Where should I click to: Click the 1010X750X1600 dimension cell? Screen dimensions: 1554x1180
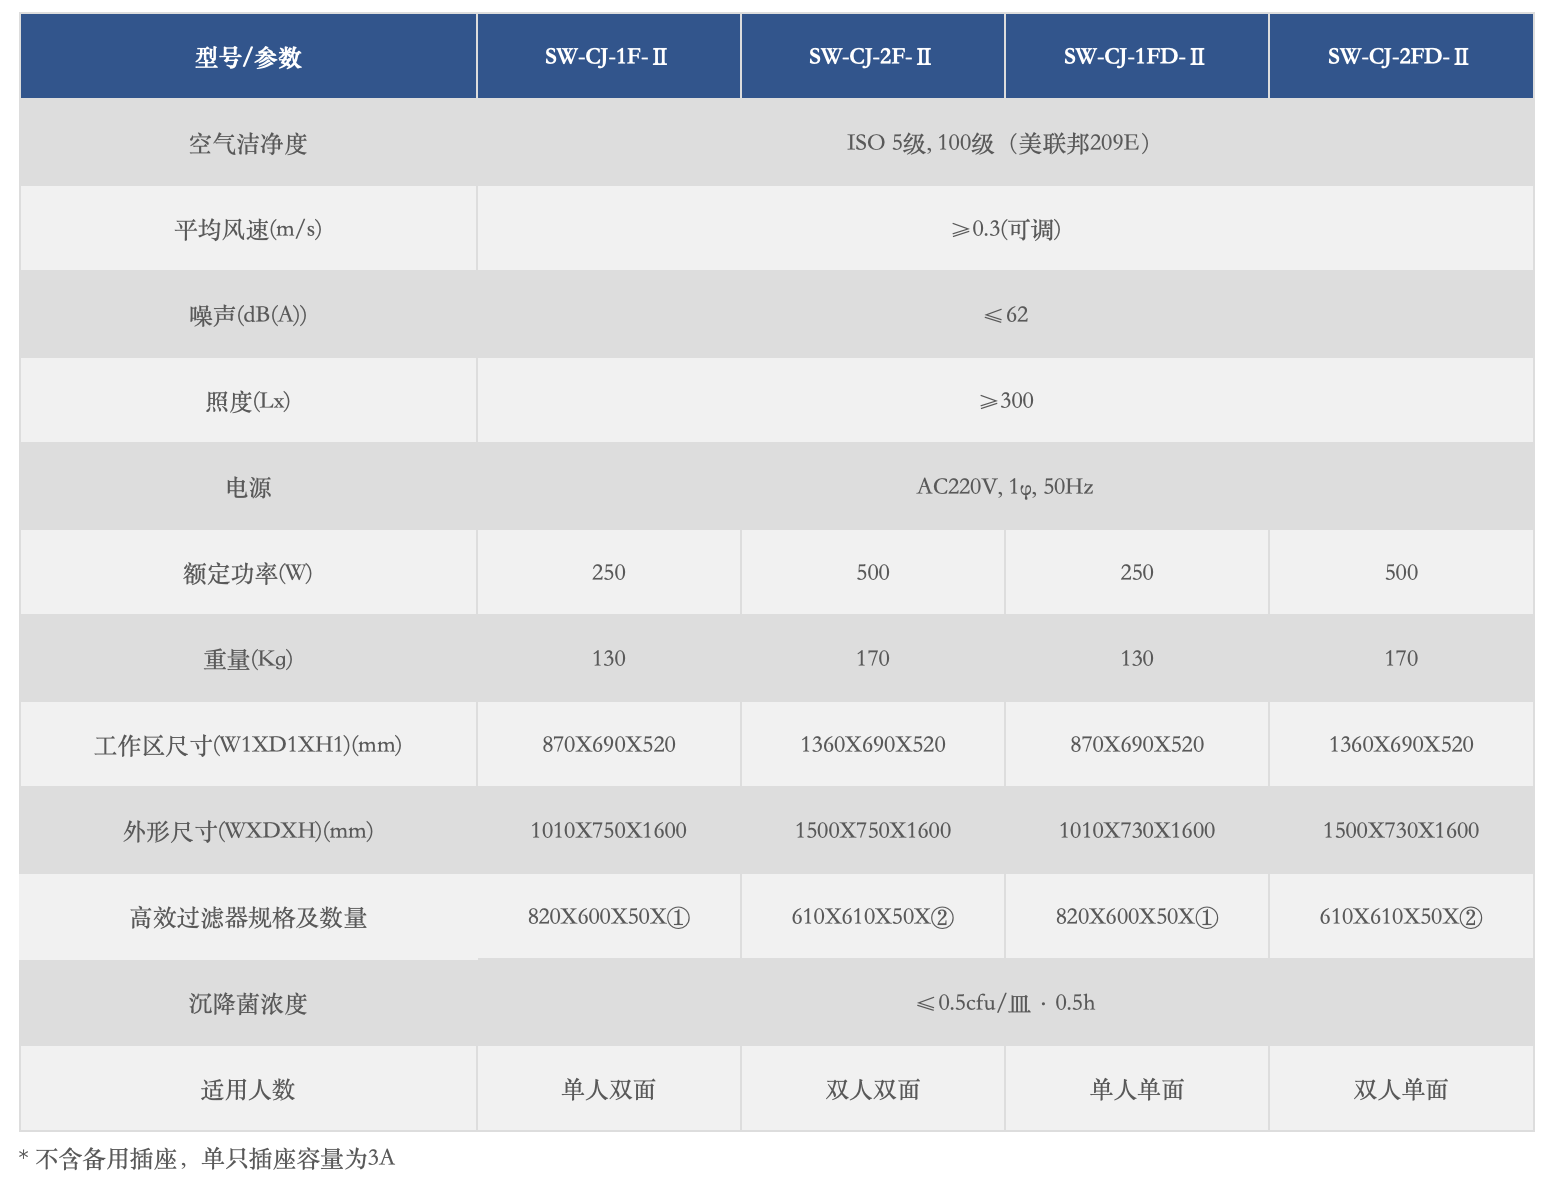click(608, 830)
